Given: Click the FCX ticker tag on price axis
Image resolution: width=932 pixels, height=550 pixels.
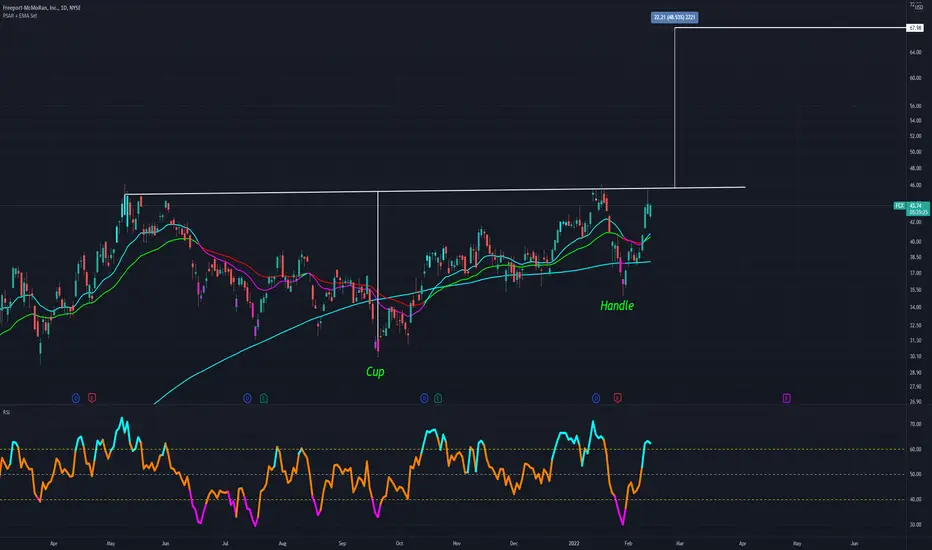Looking at the screenshot, I should pyautogui.click(x=900, y=206).
